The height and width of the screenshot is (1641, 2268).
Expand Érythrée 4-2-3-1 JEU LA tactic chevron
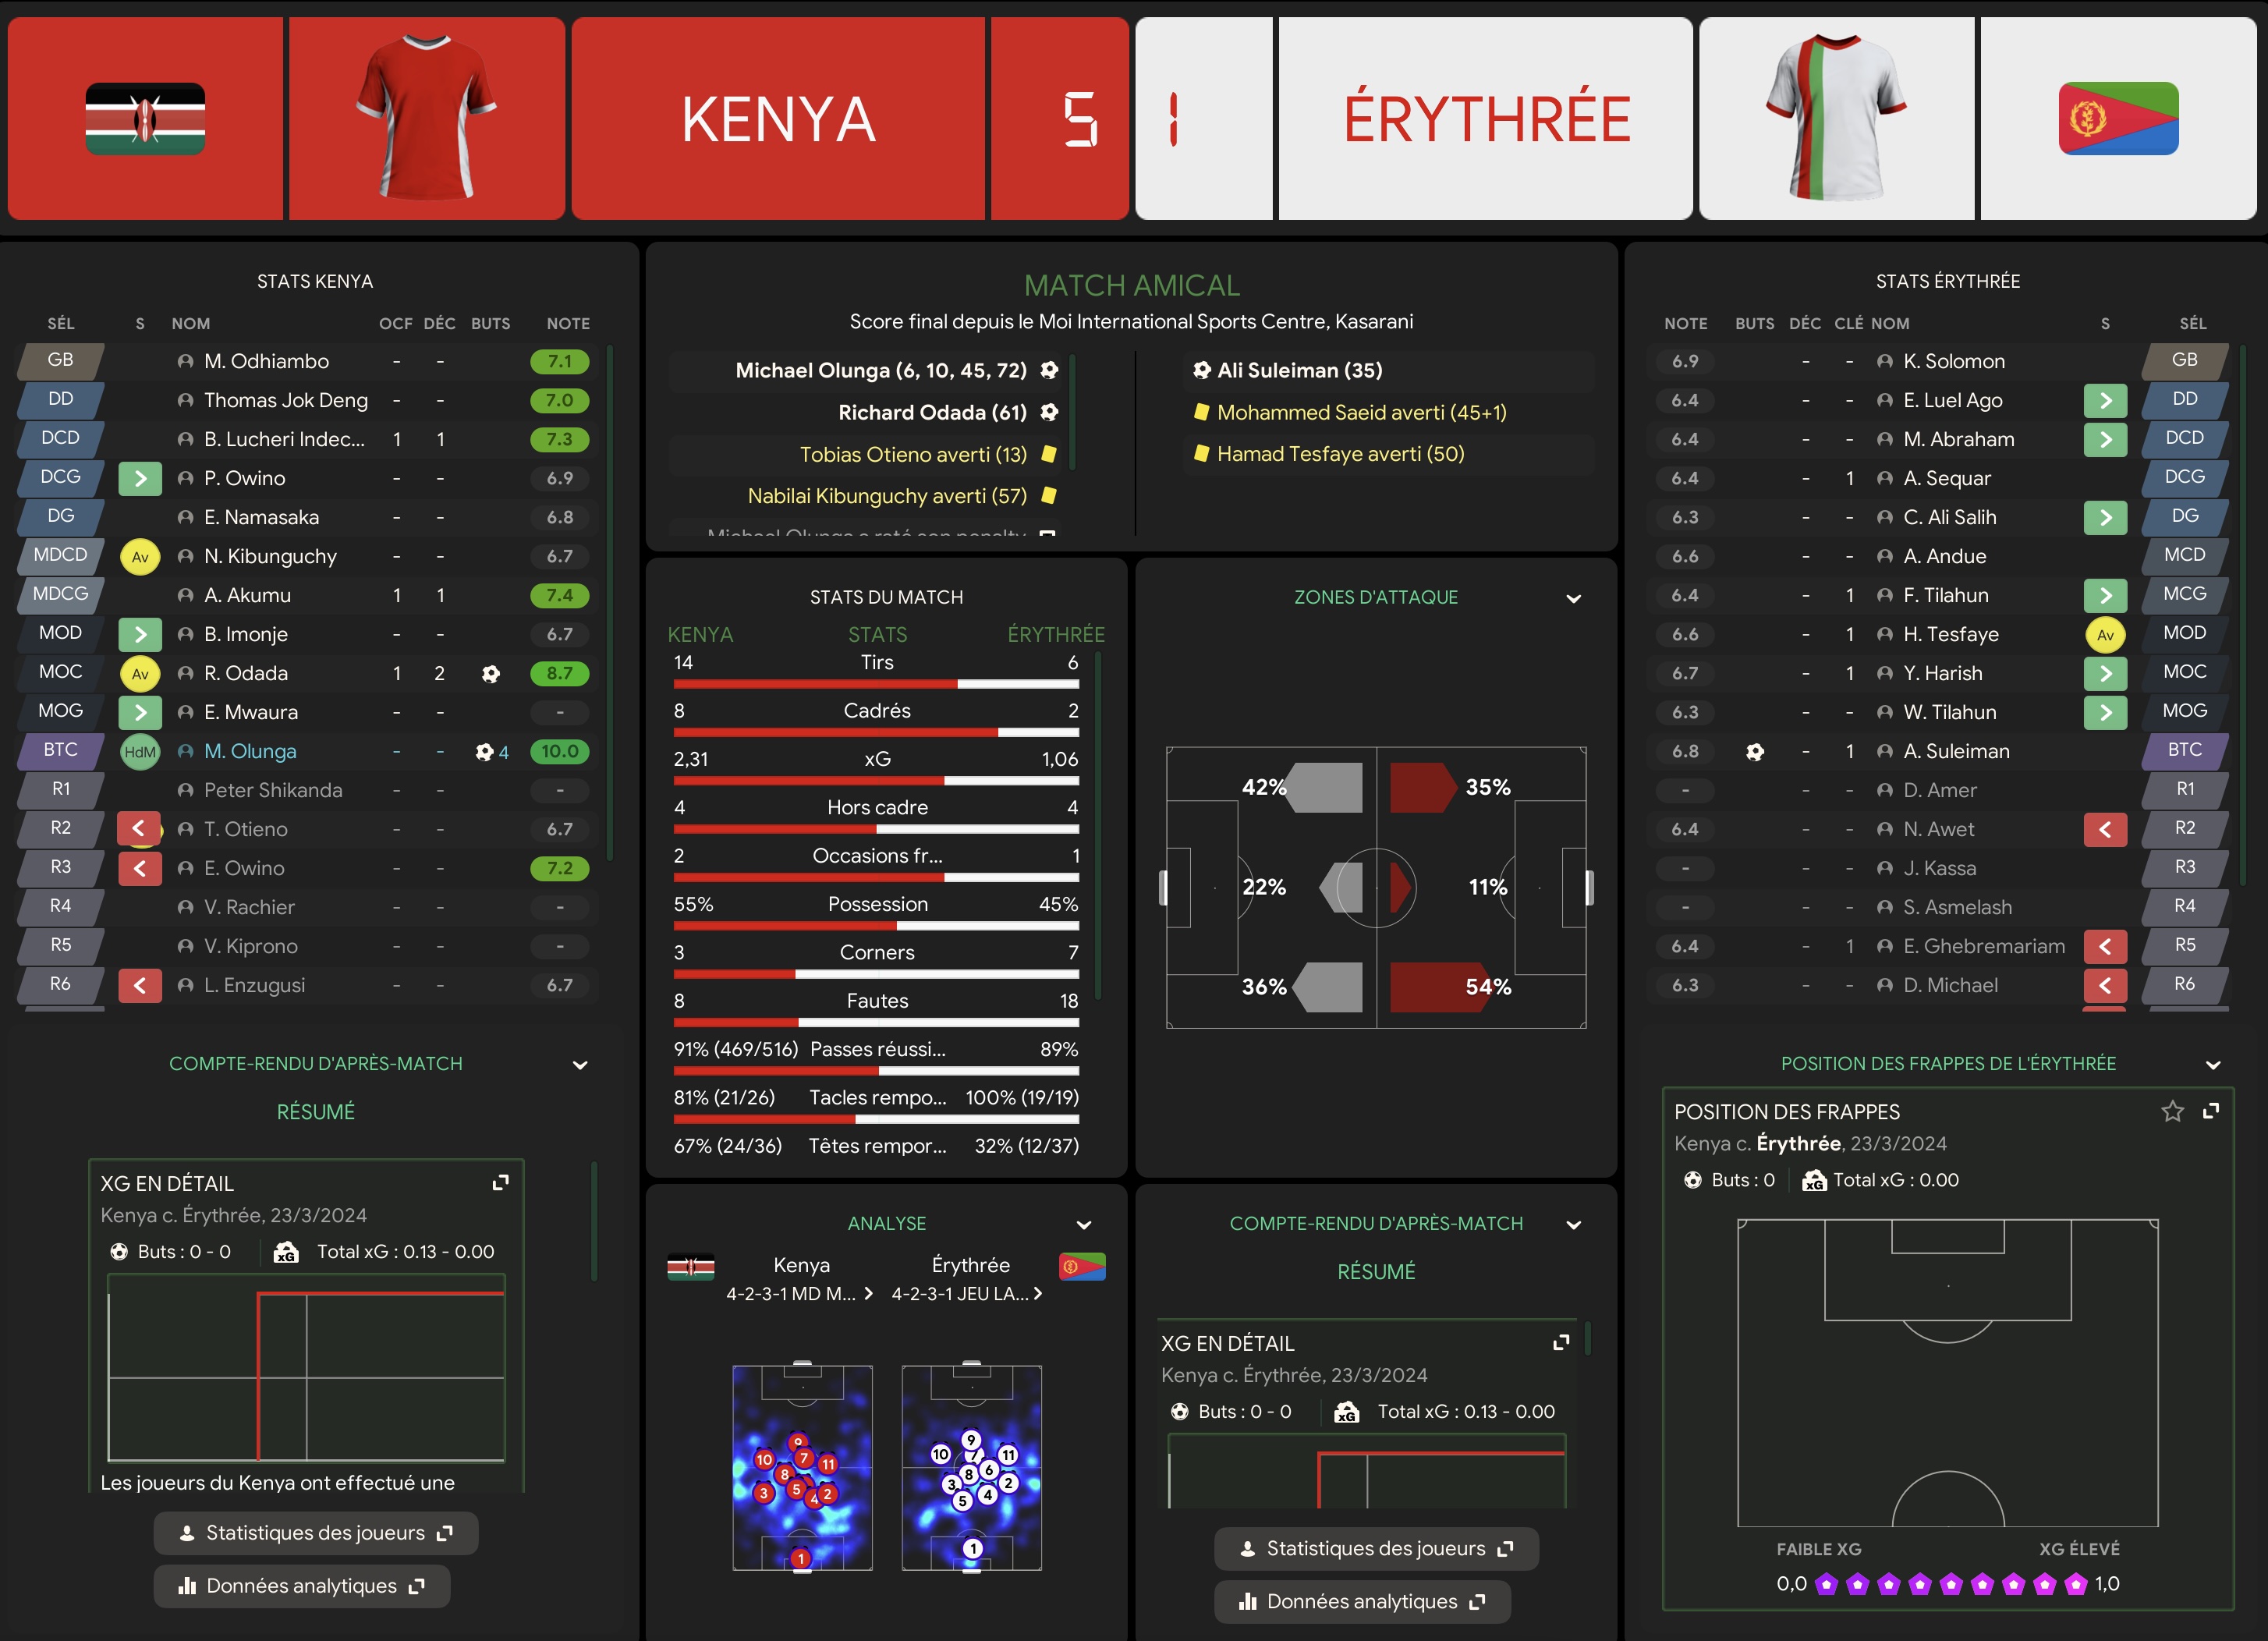tap(1038, 1294)
